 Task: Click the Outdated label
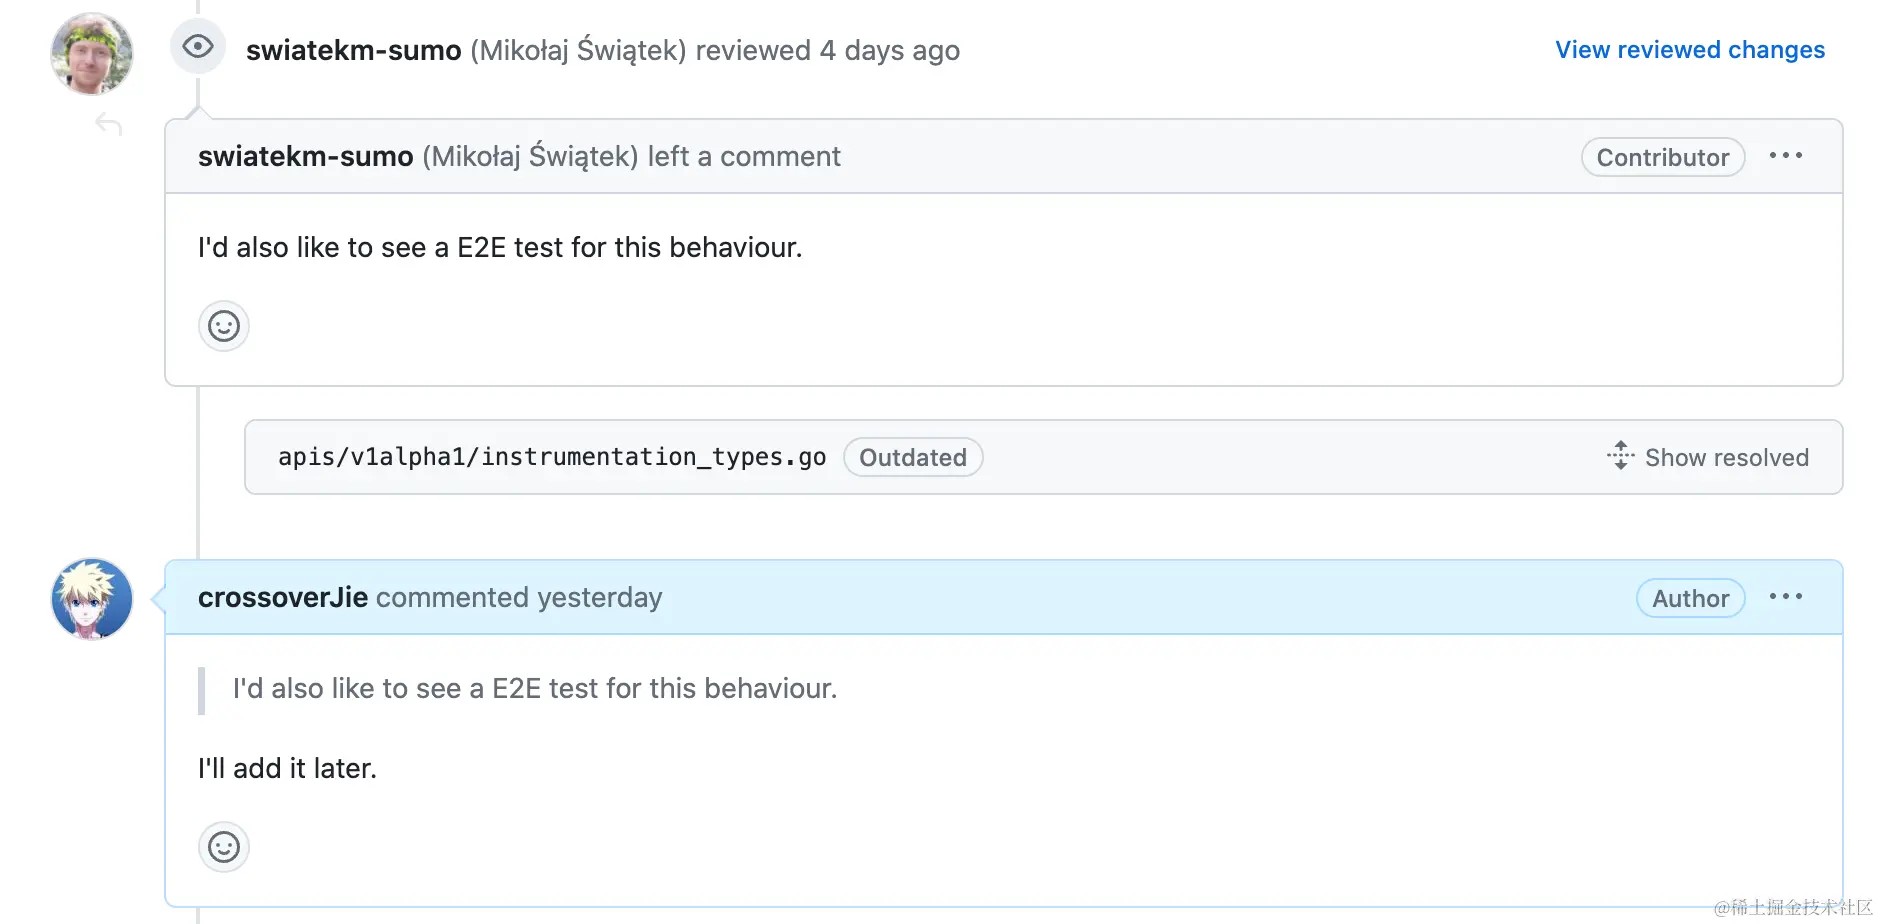point(912,457)
